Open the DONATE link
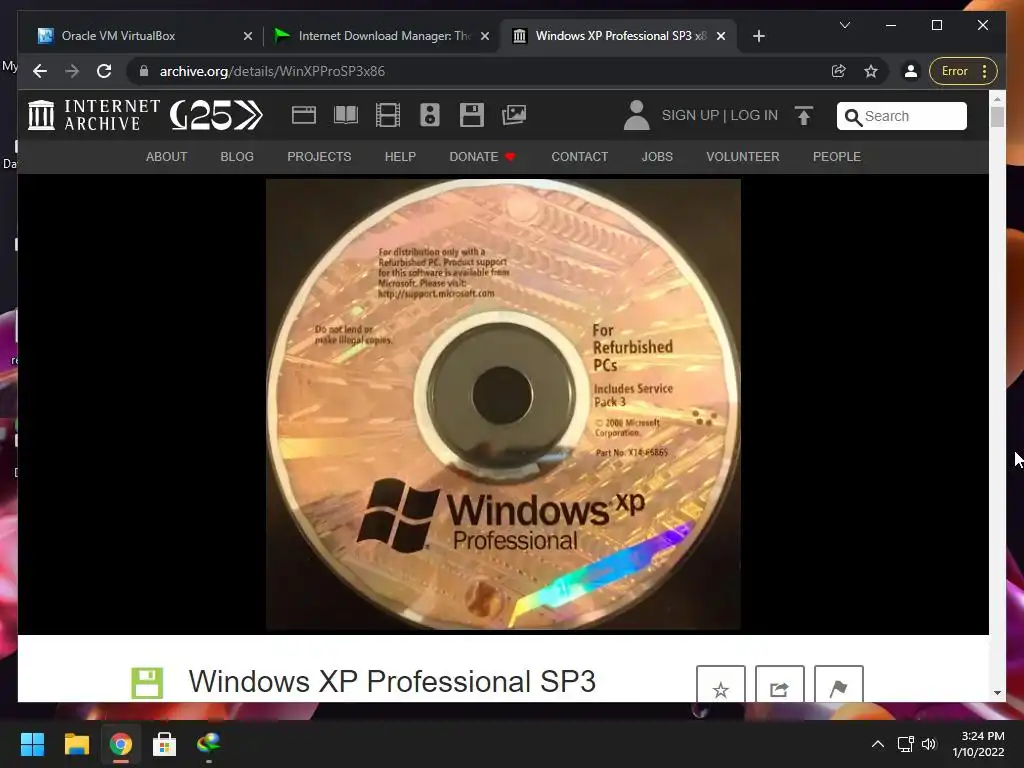This screenshot has height=768, width=1024. (482, 157)
